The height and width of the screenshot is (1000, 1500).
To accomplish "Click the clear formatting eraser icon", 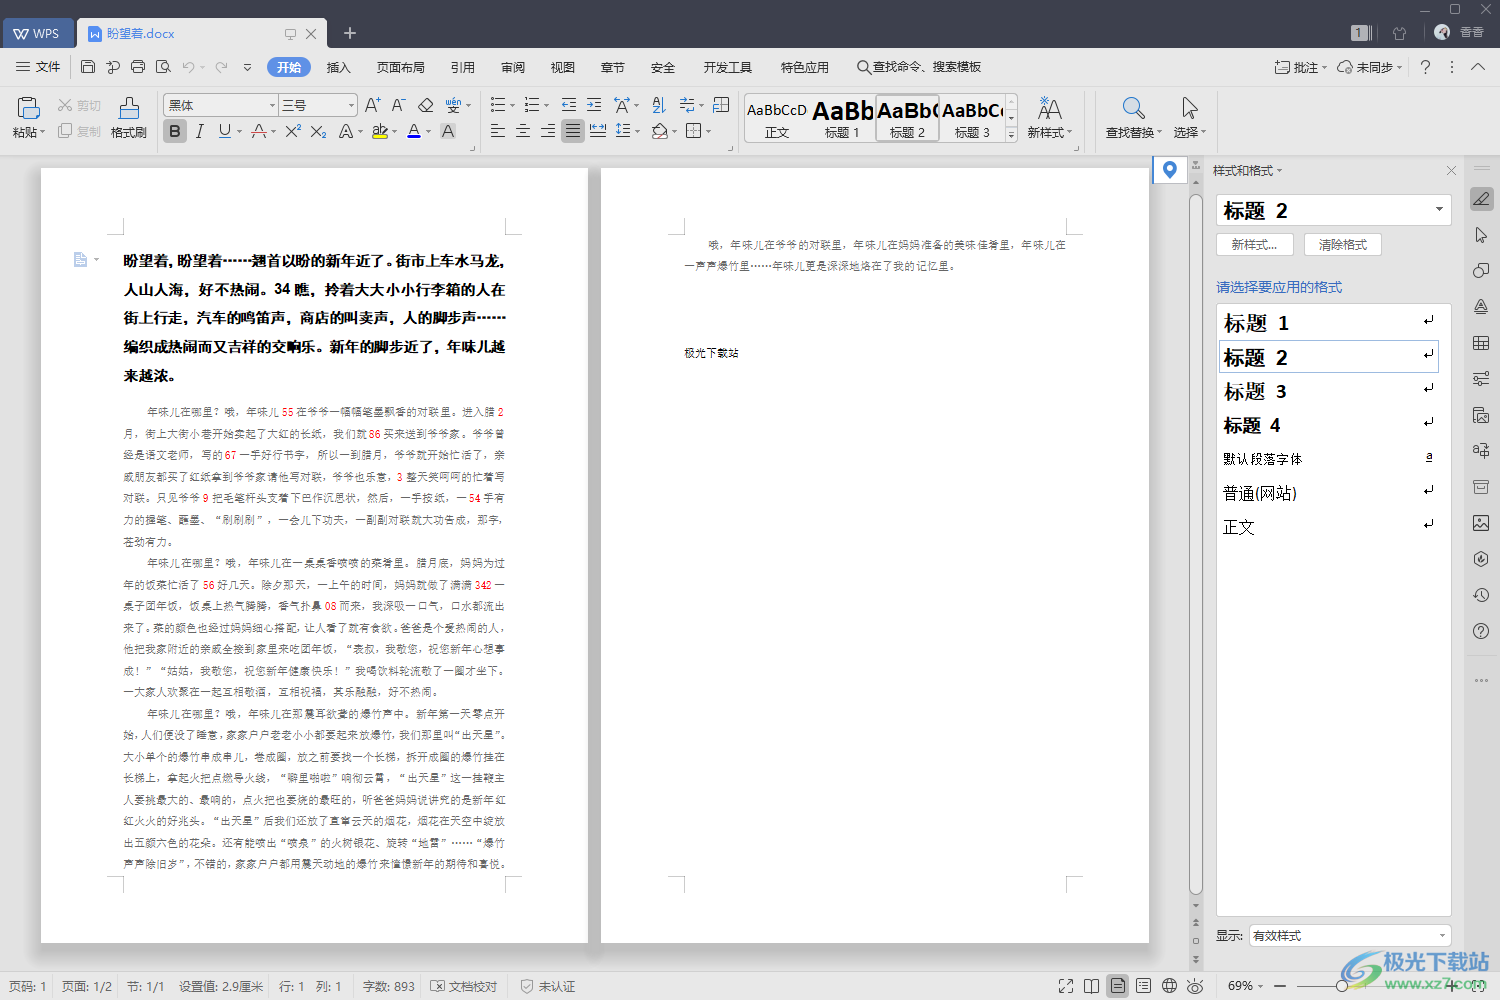I will tap(425, 105).
